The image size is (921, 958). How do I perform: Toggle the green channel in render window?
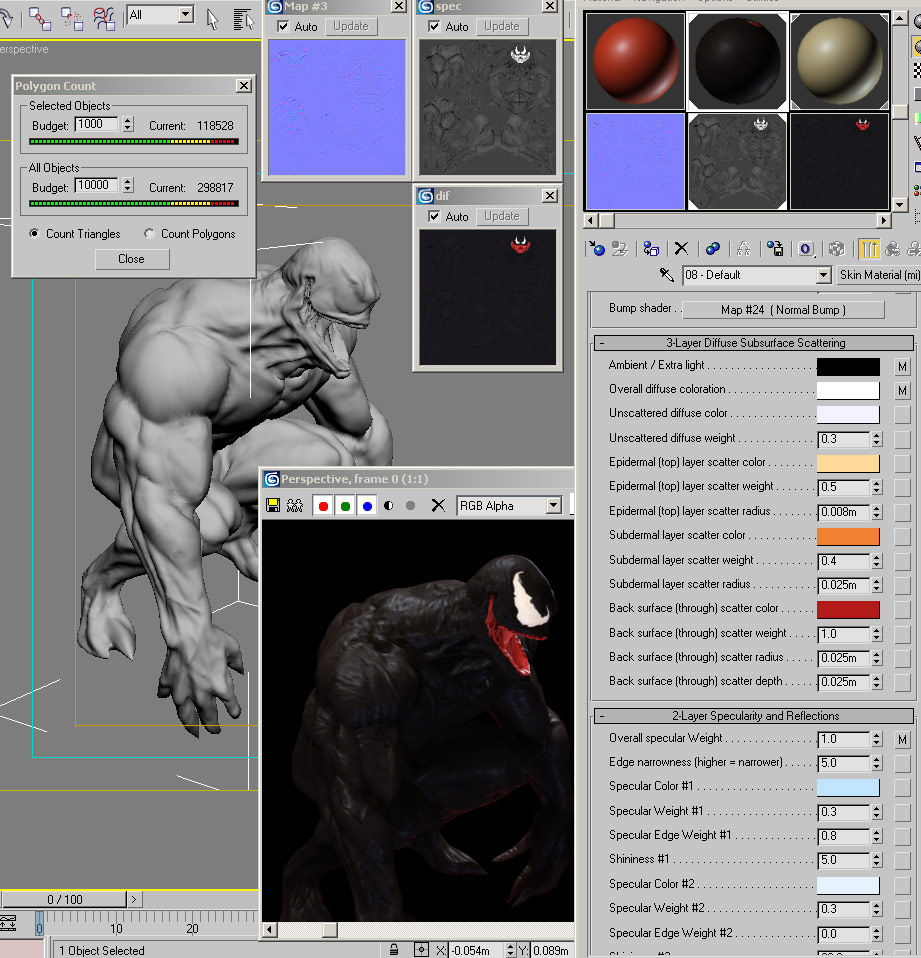[x=345, y=506]
